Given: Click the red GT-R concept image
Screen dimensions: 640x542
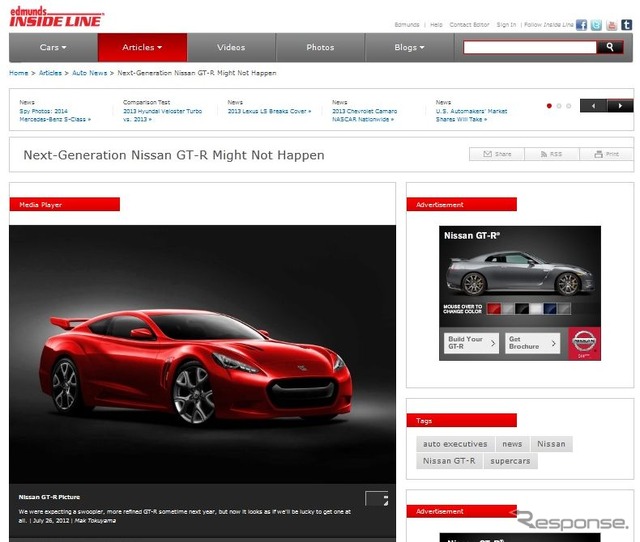Looking at the screenshot, I should (202, 354).
